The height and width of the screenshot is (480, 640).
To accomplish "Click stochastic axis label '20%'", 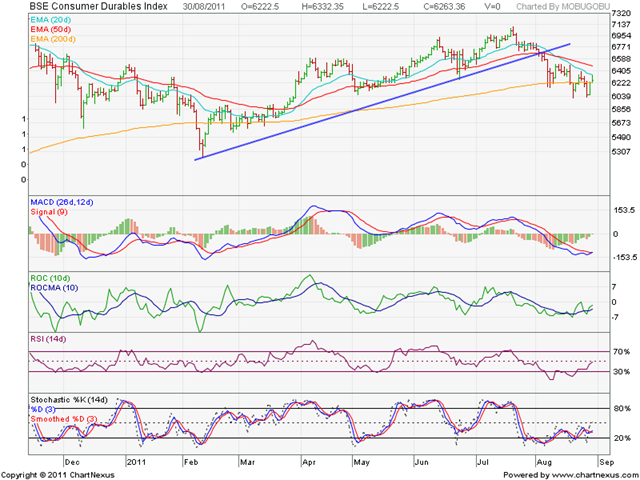I will [x=621, y=438].
